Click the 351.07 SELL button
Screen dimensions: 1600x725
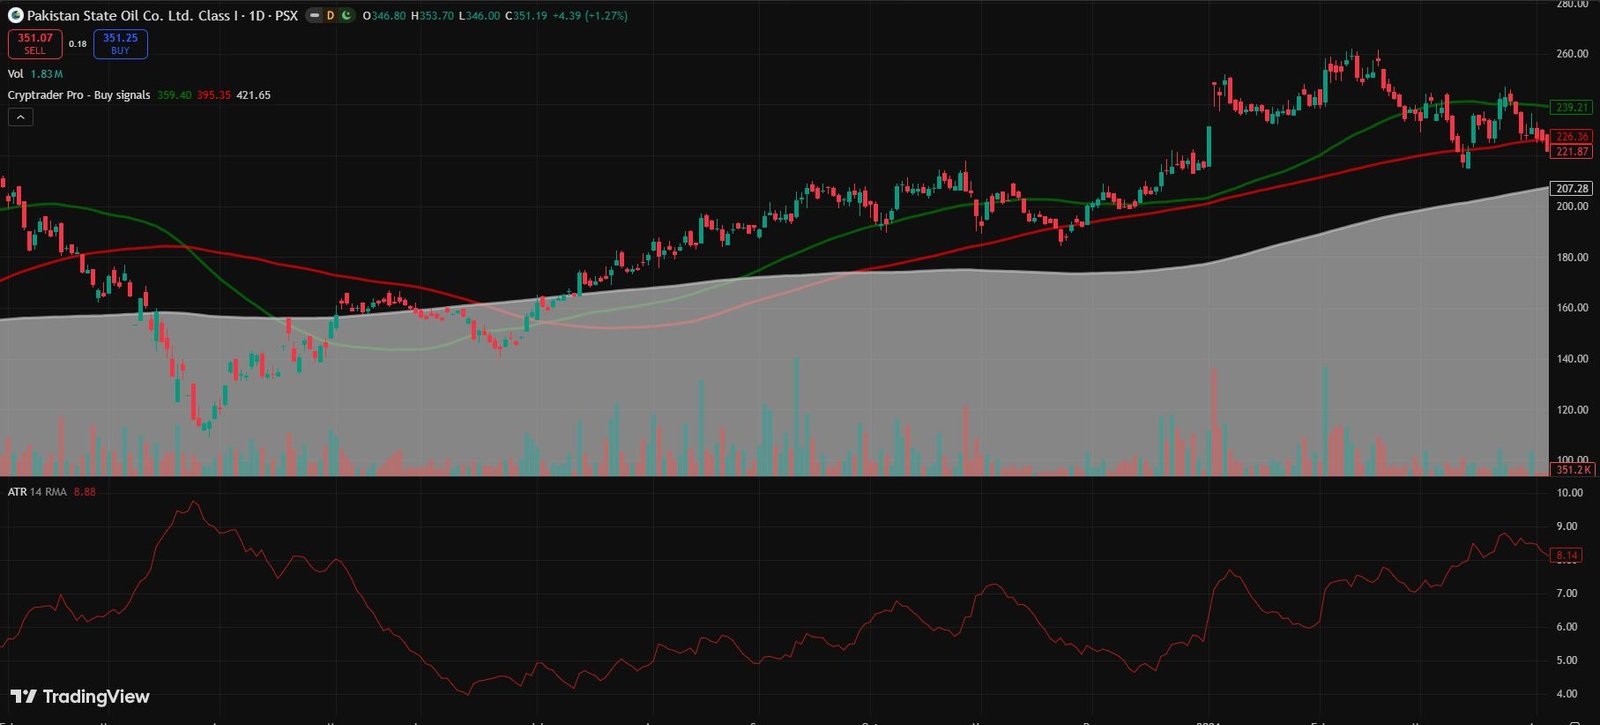(35, 44)
